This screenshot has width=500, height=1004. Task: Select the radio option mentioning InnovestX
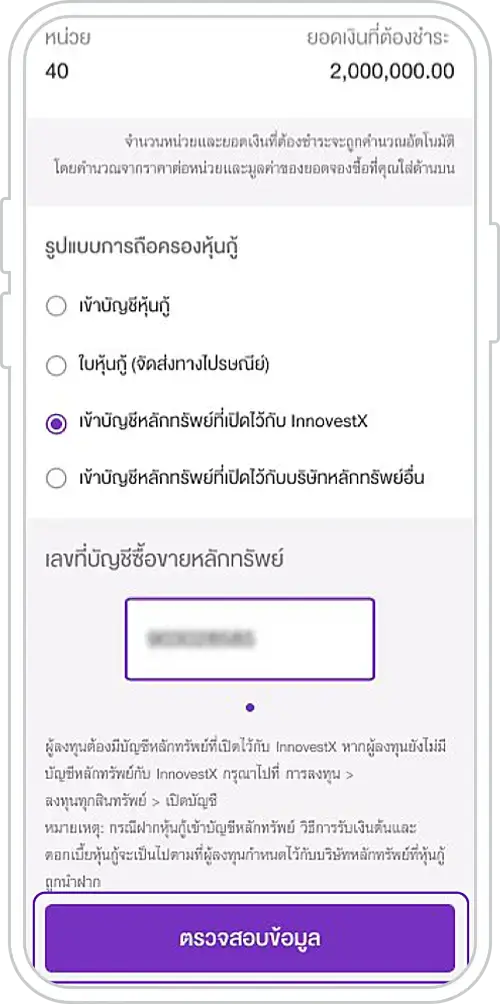click(x=207, y=423)
